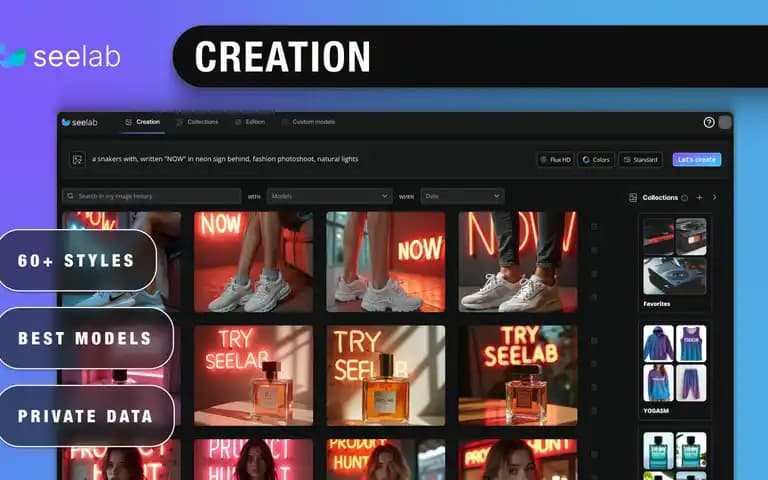The height and width of the screenshot is (480, 768).
Task: Open the Flux HD model selector
Action: coord(555,160)
